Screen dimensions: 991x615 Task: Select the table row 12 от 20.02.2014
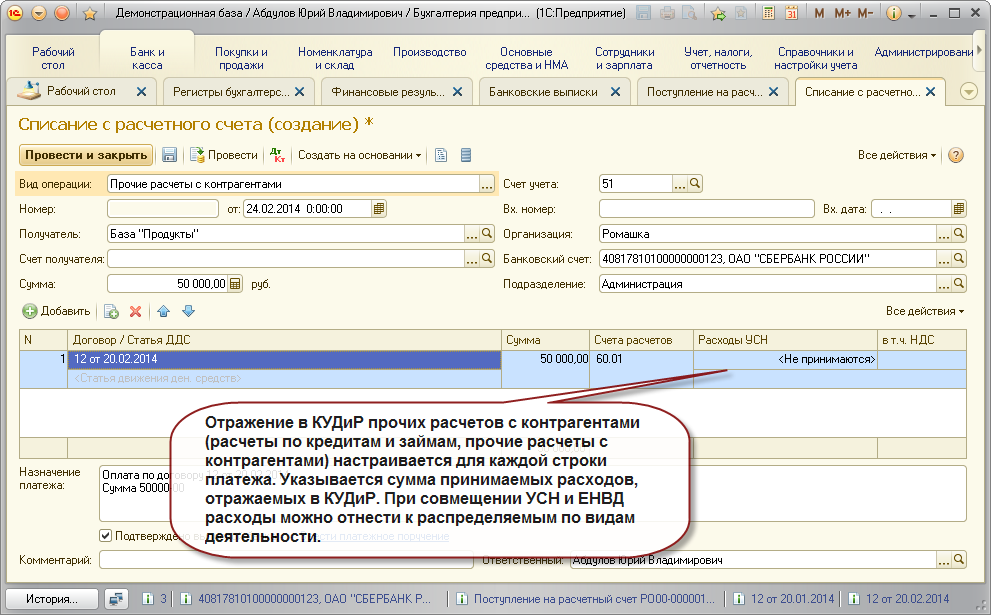284,359
